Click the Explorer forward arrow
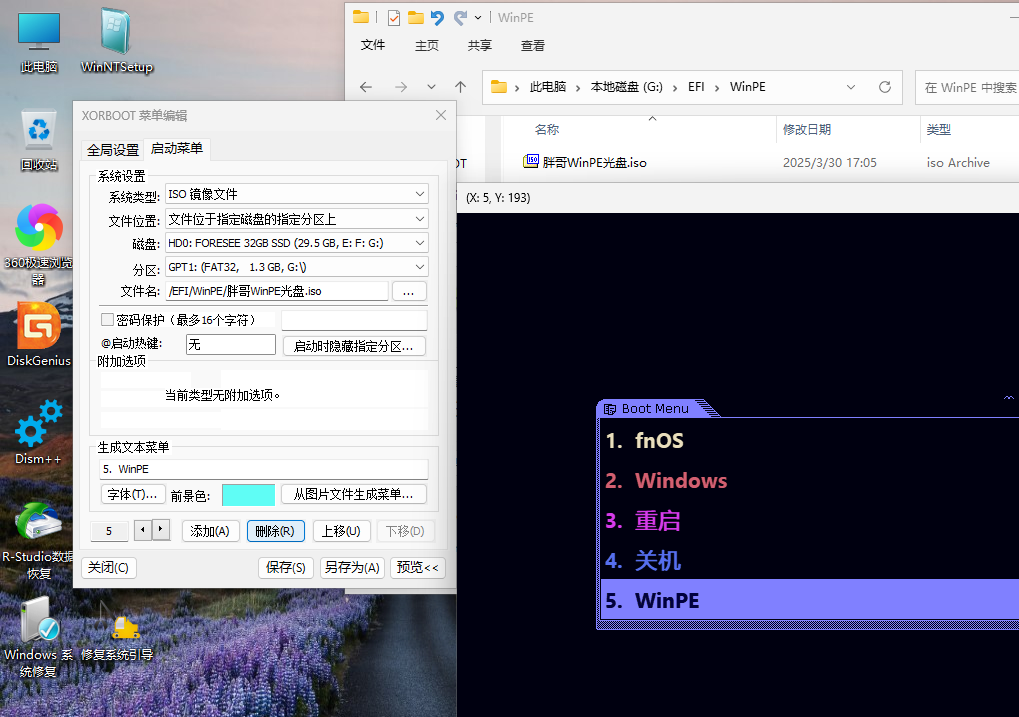1019x717 pixels. pyautogui.click(x=400, y=87)
